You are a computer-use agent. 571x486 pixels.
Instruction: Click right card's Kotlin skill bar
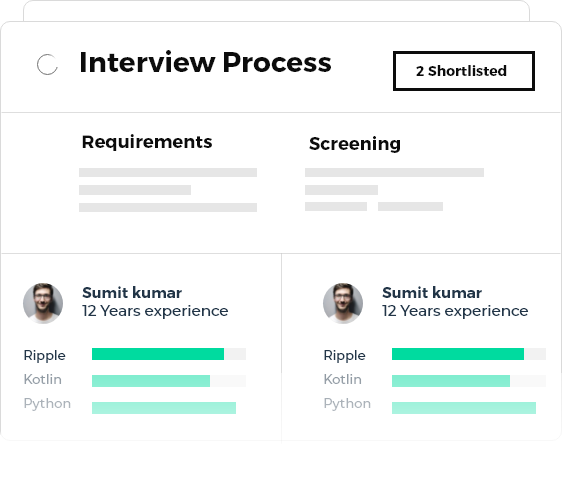[x=469, y=381]
